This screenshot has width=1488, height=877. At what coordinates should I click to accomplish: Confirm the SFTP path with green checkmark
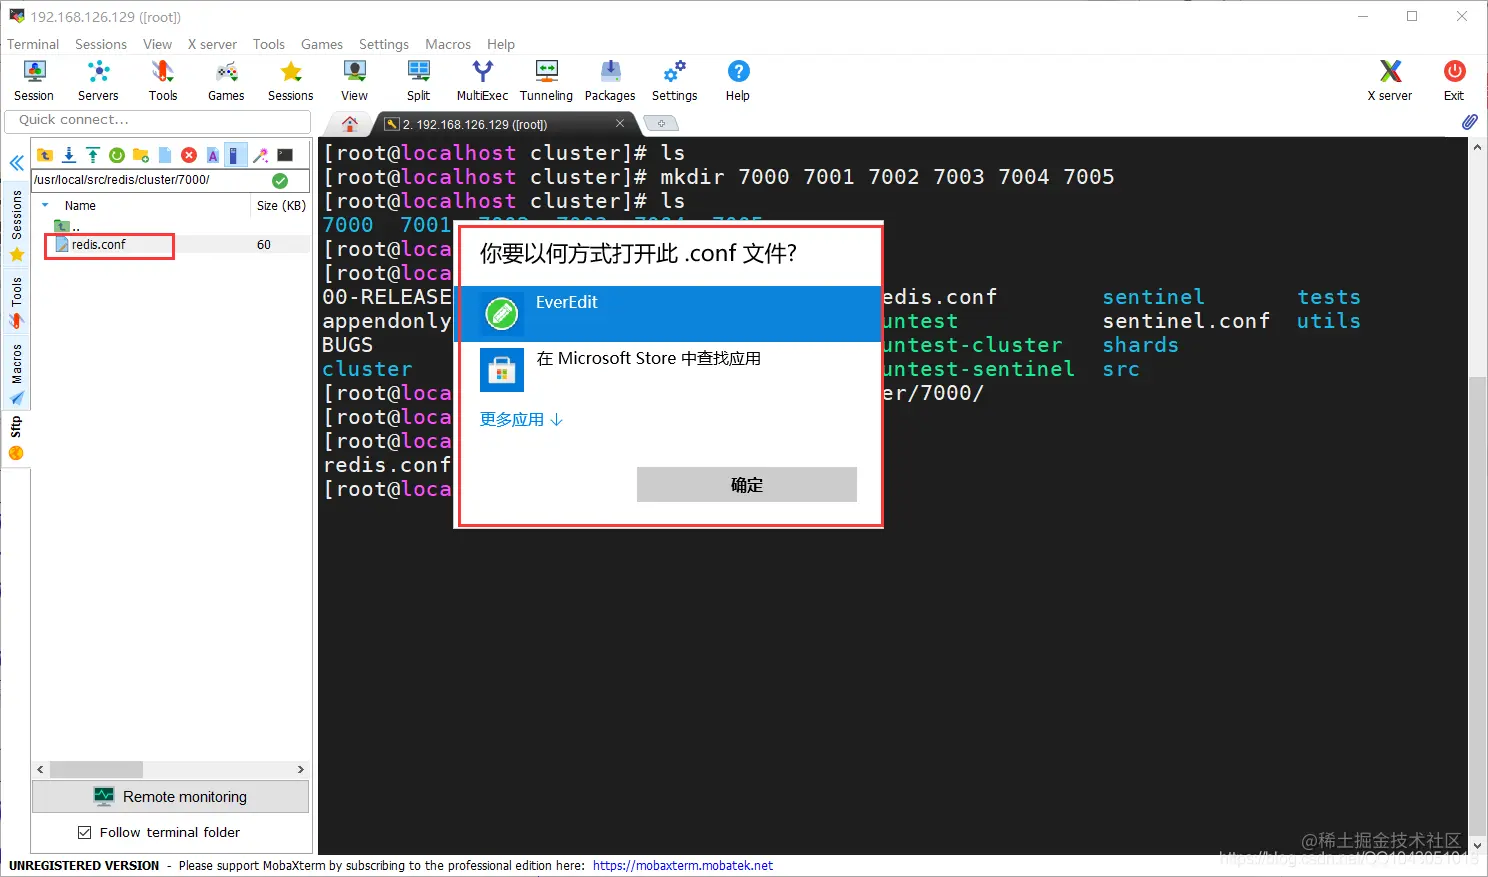[280, 180]
